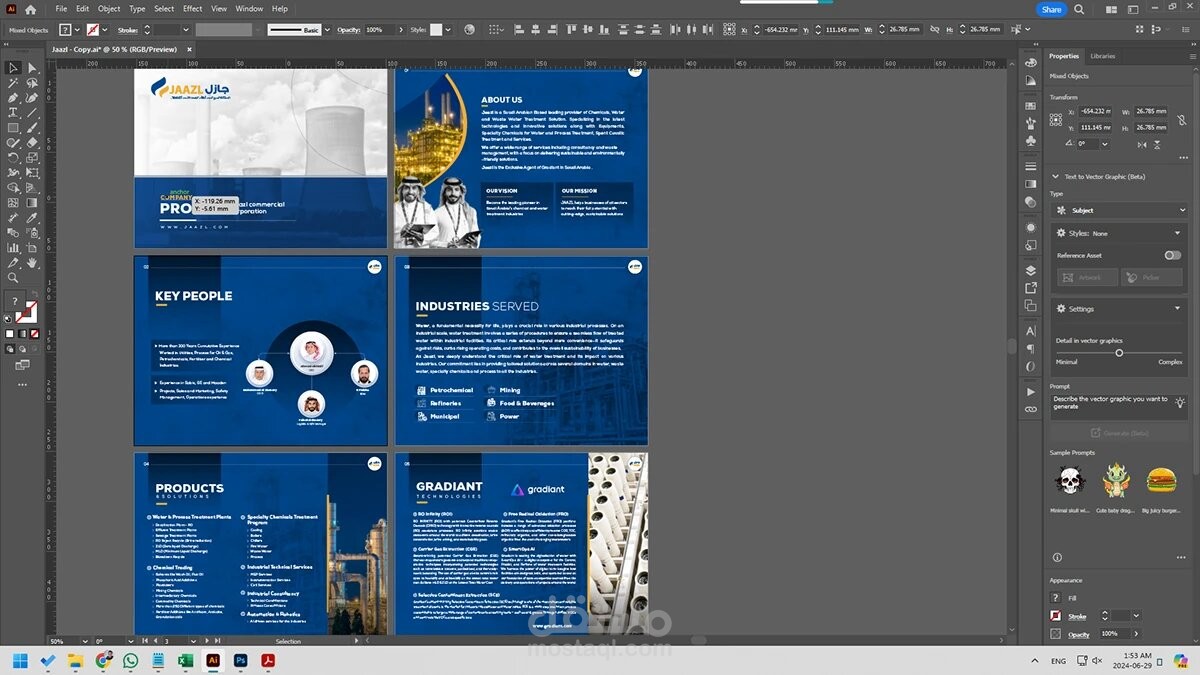Image resolution: width=1200 pixels, height=675 pixels.
Task: Set paint to None in toolbar
Action: (35, 334)
